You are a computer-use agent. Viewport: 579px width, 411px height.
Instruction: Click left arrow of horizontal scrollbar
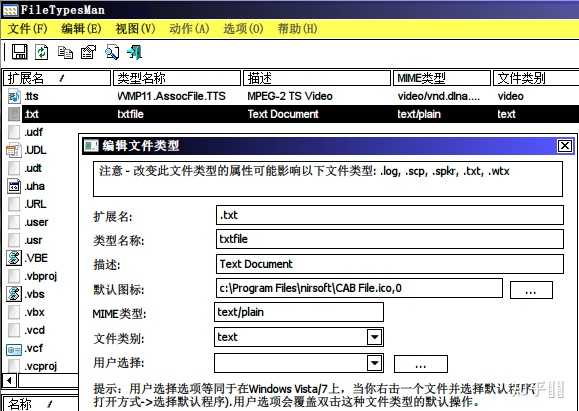9,380
